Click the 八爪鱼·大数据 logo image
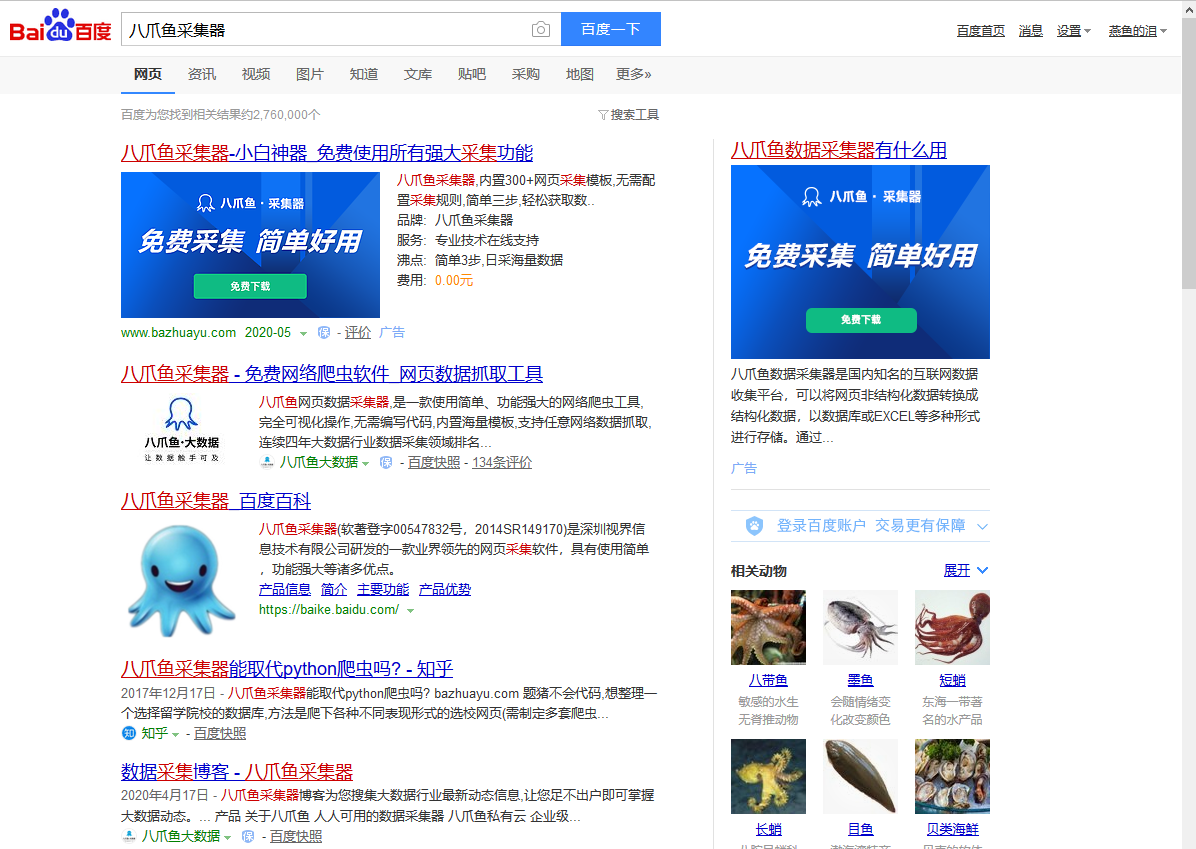 [182, 429]
